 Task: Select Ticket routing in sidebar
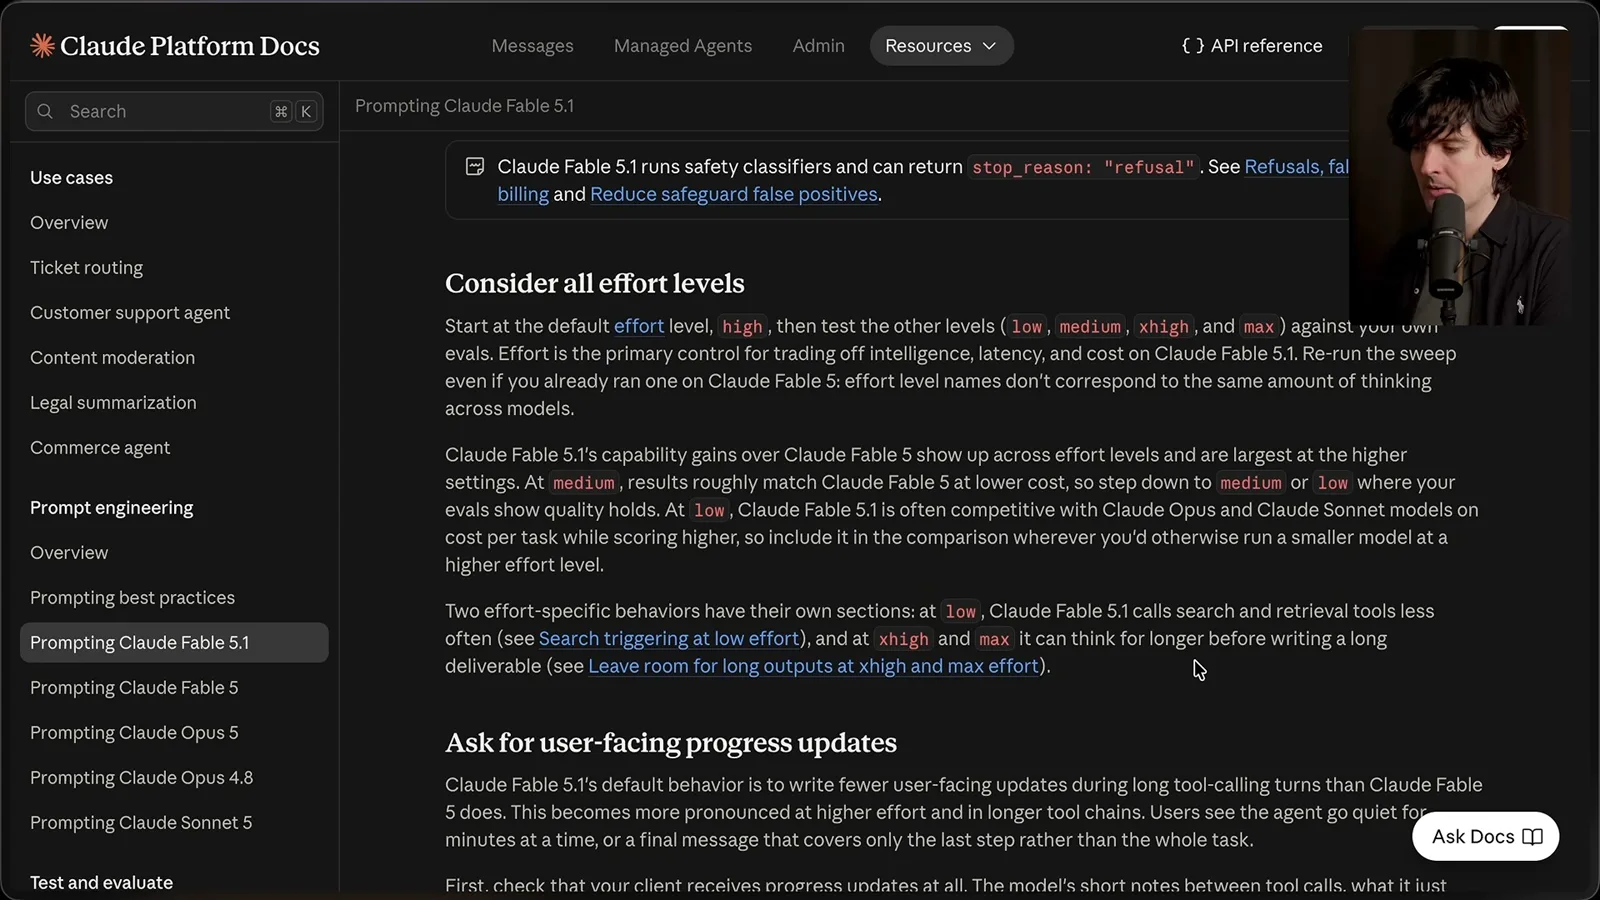click(86, 268)
